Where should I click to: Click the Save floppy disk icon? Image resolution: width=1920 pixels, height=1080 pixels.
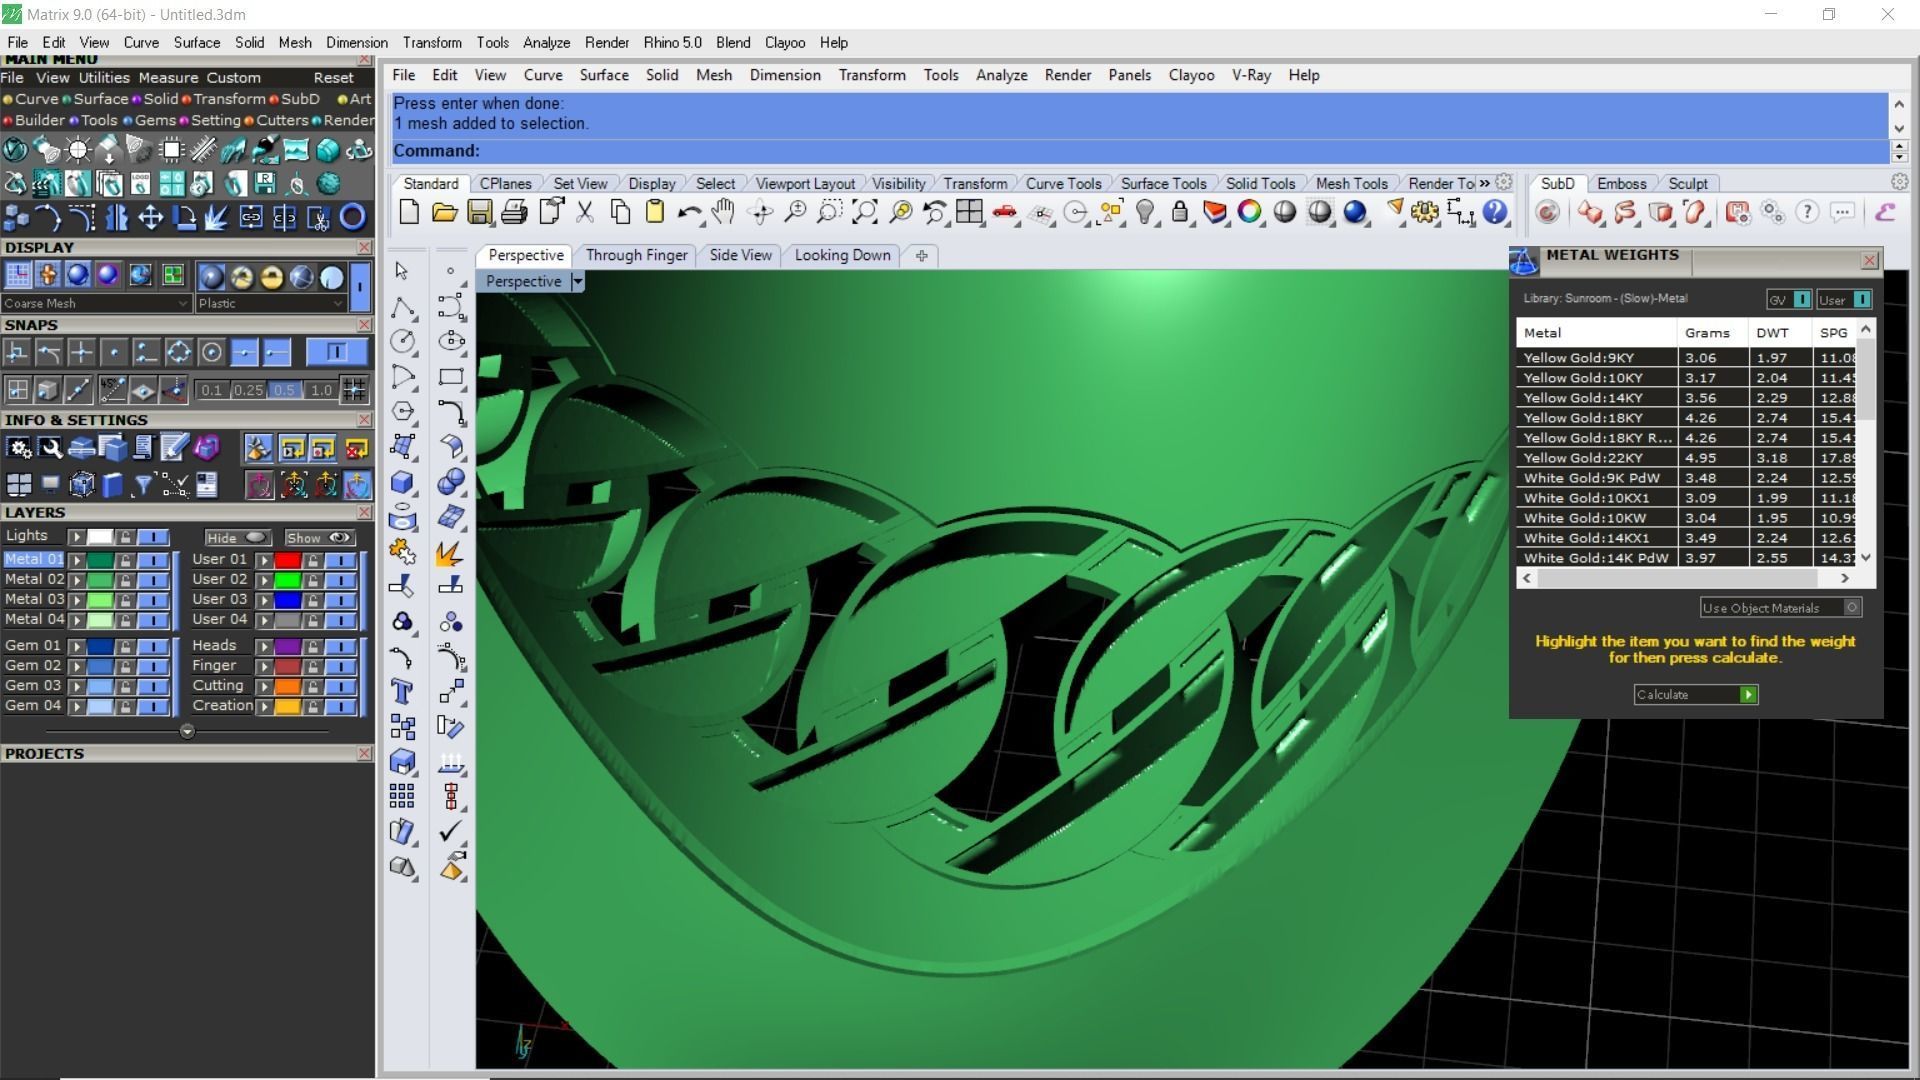click(x=479, y=212)
